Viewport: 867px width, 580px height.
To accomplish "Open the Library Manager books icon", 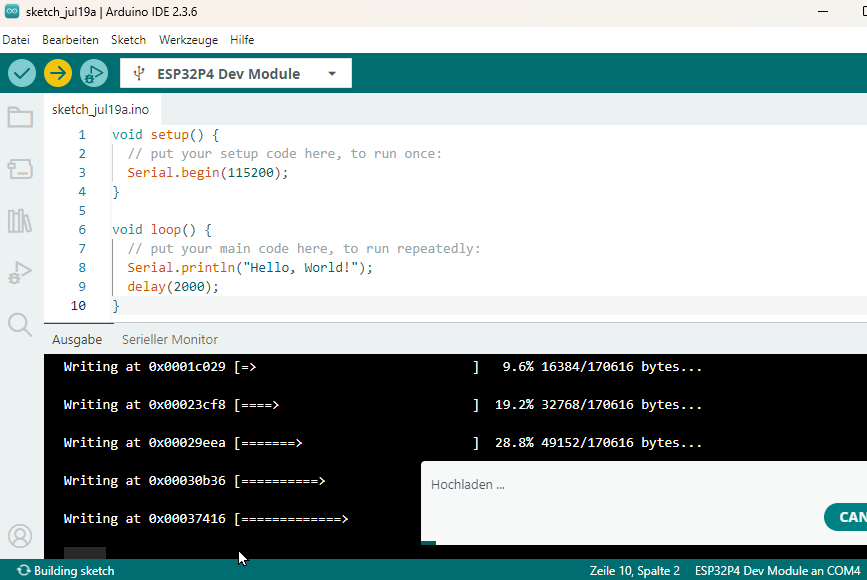I will pos(20,221).
